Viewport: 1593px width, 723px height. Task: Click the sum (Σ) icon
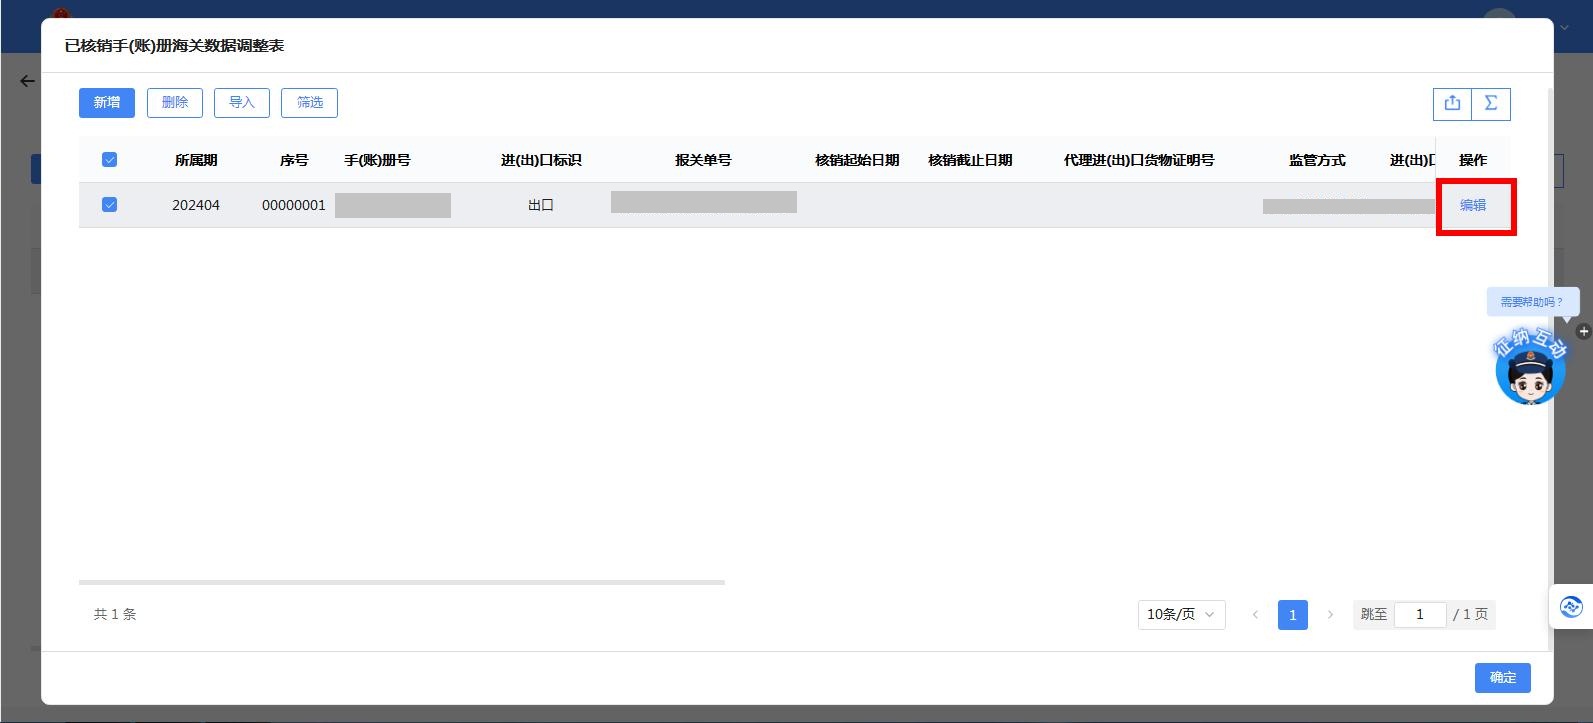tap(1490, 103)
